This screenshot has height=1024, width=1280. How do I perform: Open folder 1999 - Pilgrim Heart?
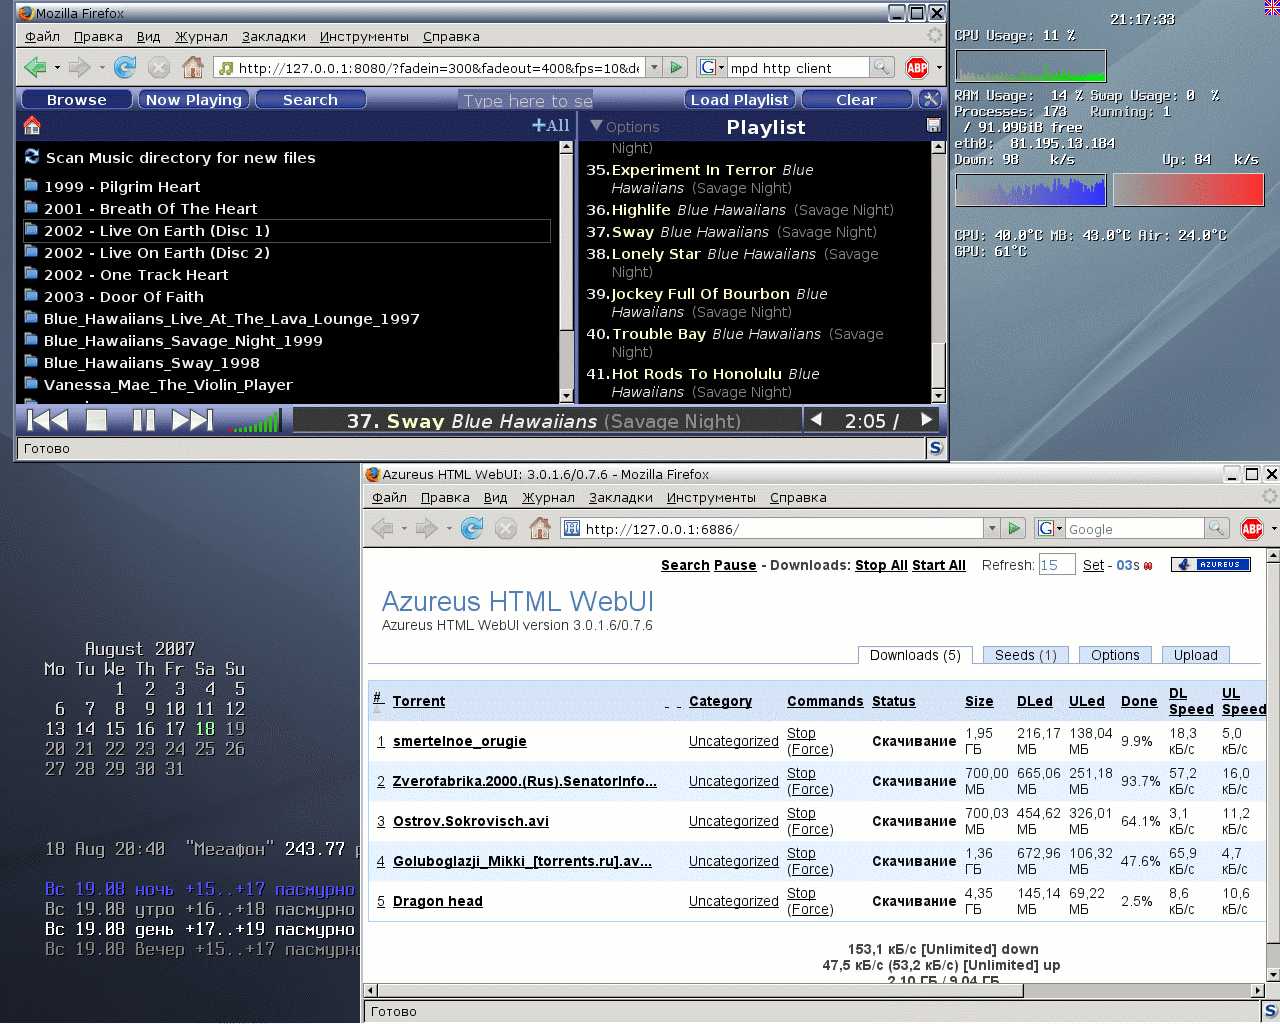tap(122, 187)
